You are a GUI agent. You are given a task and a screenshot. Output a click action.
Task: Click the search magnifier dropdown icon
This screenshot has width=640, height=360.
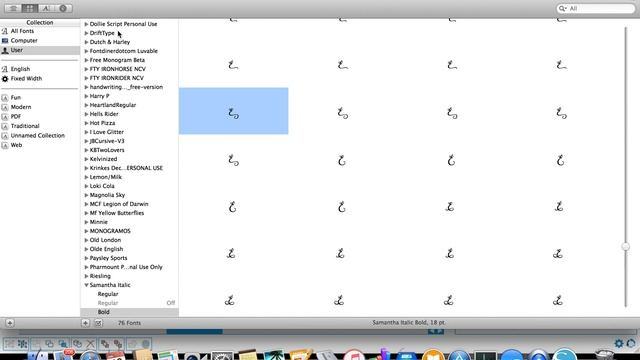pyautogui.click(x=563, y=8)
